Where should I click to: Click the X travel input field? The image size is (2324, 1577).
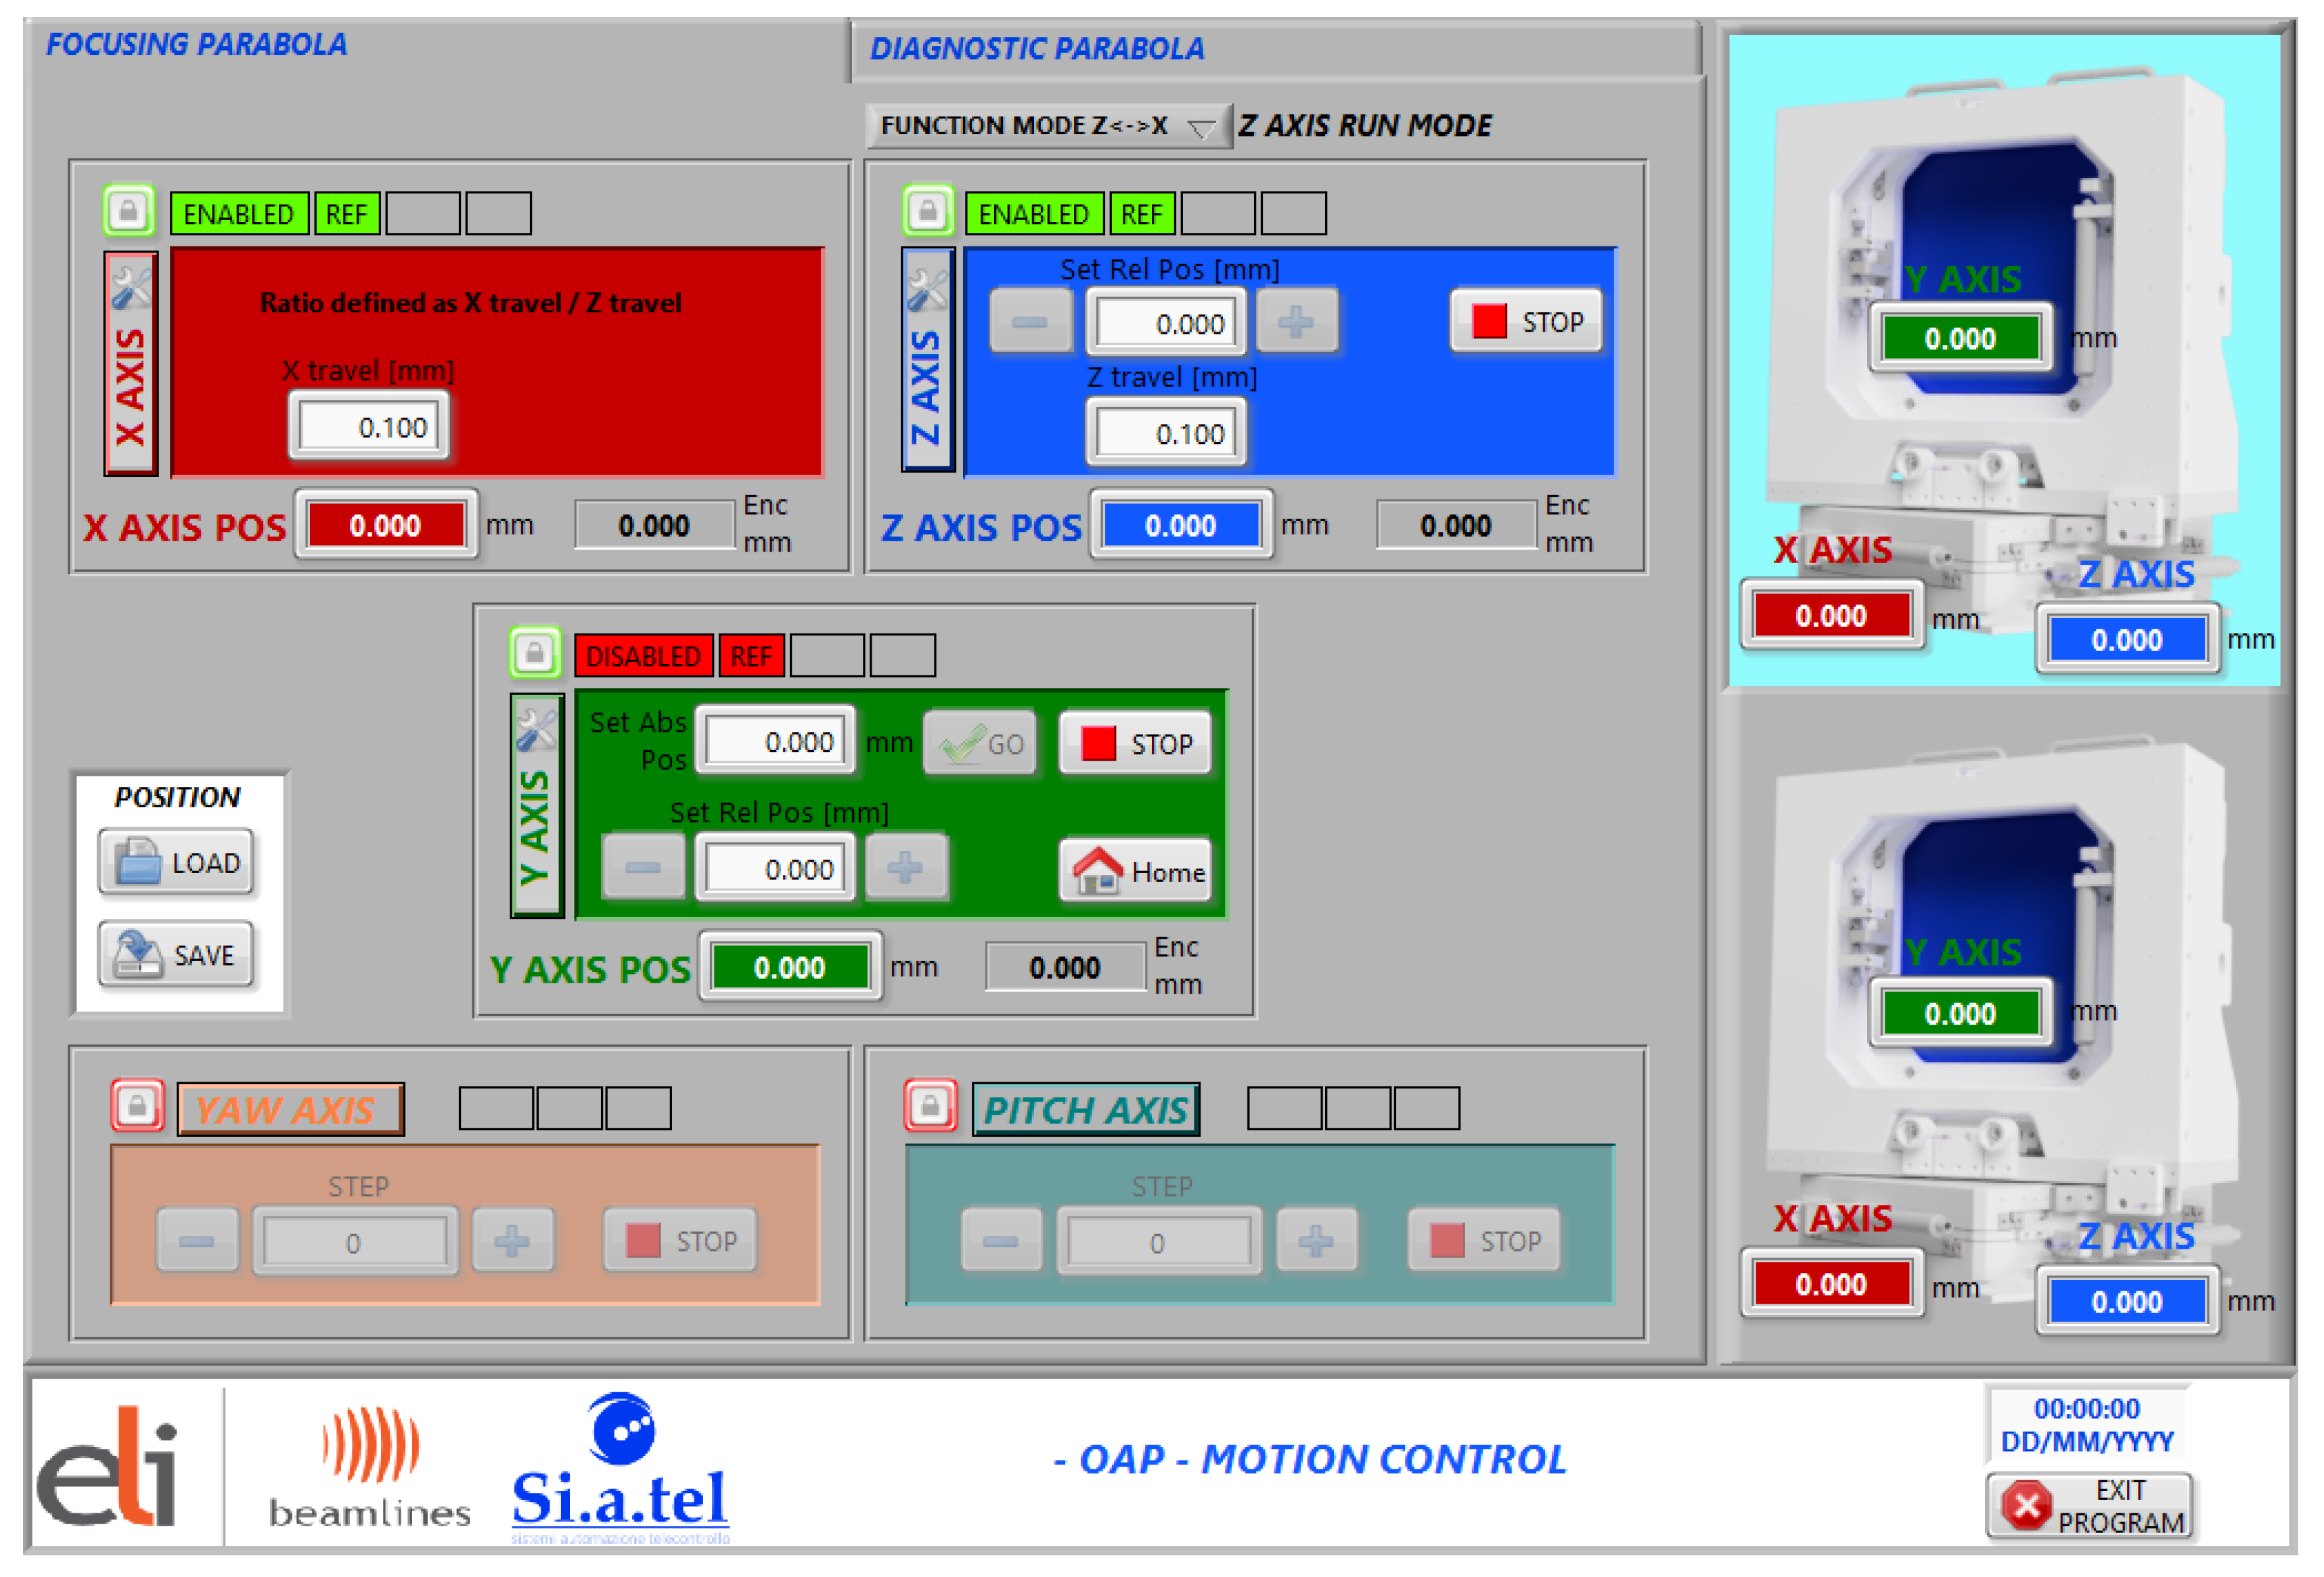[370, 428]
